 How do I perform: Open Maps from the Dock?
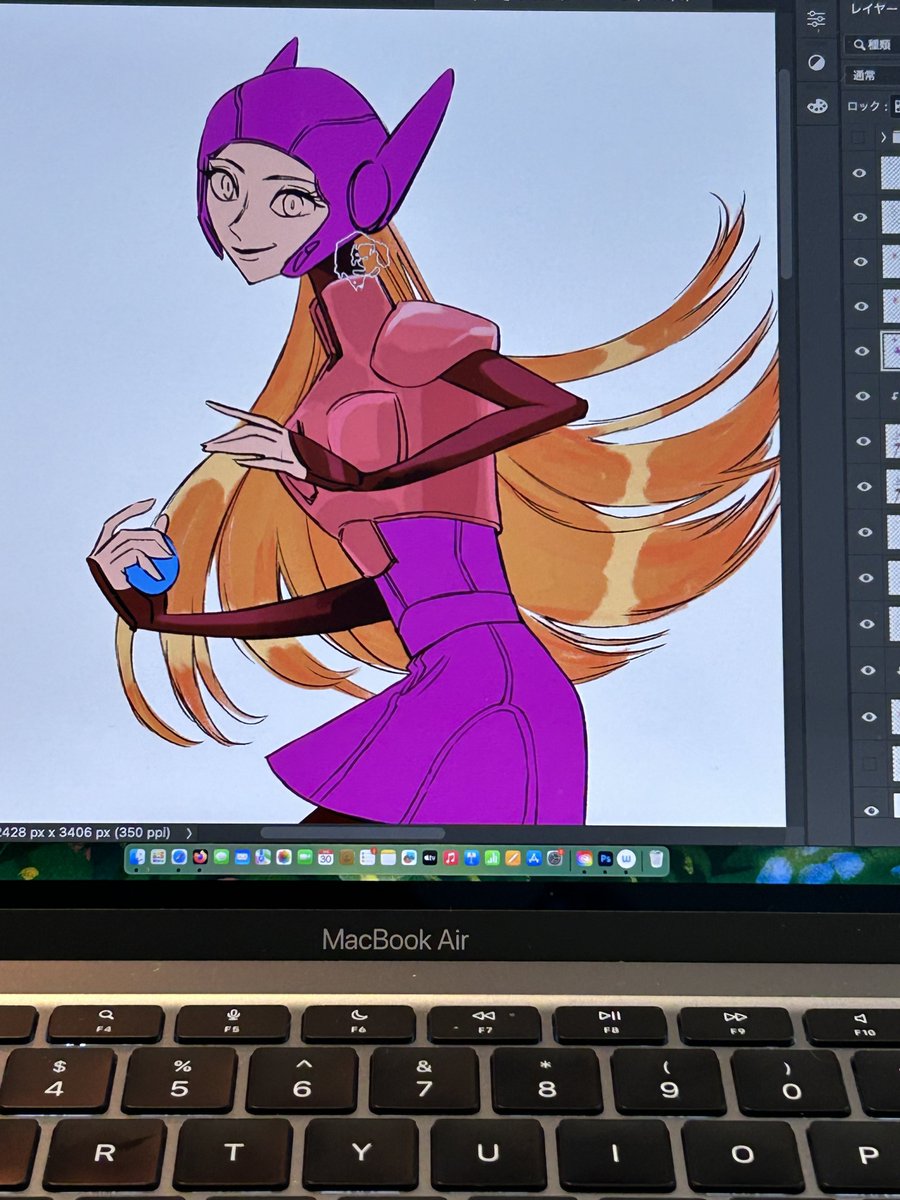pos(263,857)
